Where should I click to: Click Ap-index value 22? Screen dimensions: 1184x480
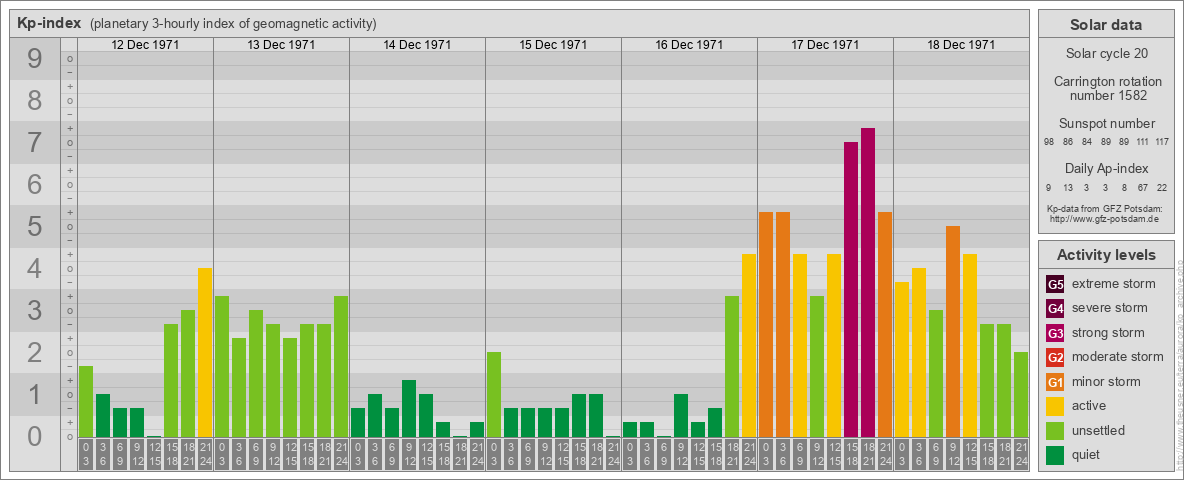tap(1161, 188)
